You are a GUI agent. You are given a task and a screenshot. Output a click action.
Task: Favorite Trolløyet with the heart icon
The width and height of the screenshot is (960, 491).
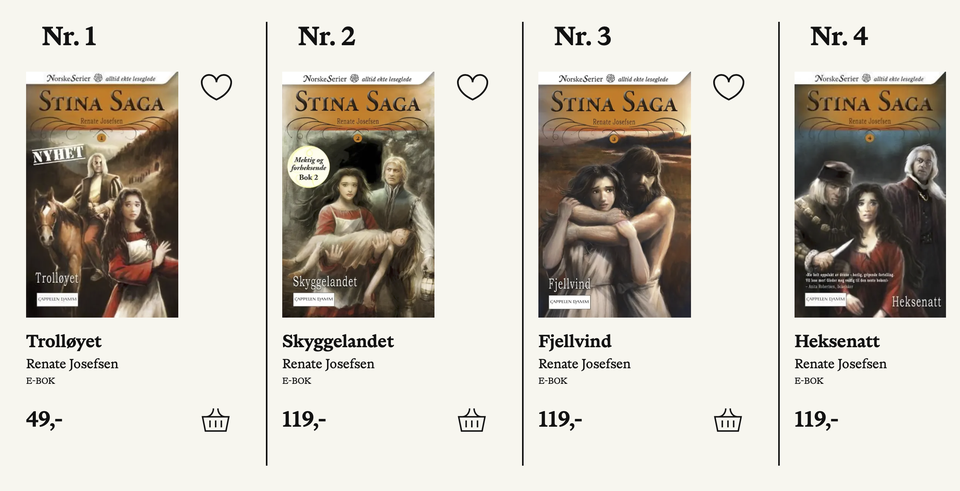pos(217,87)
